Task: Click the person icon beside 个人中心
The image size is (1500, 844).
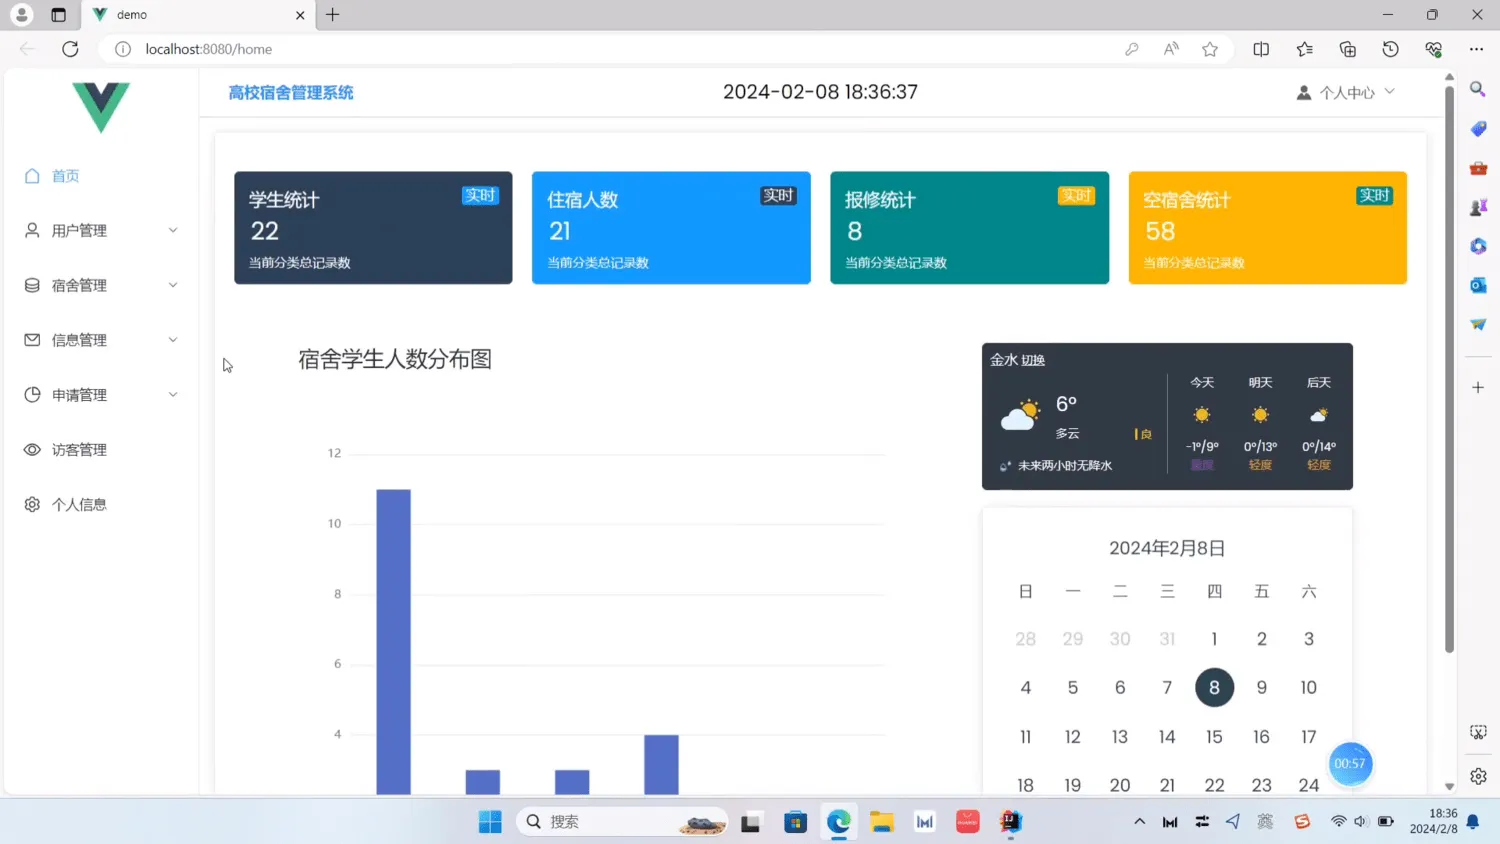Action: [1303, 92]
